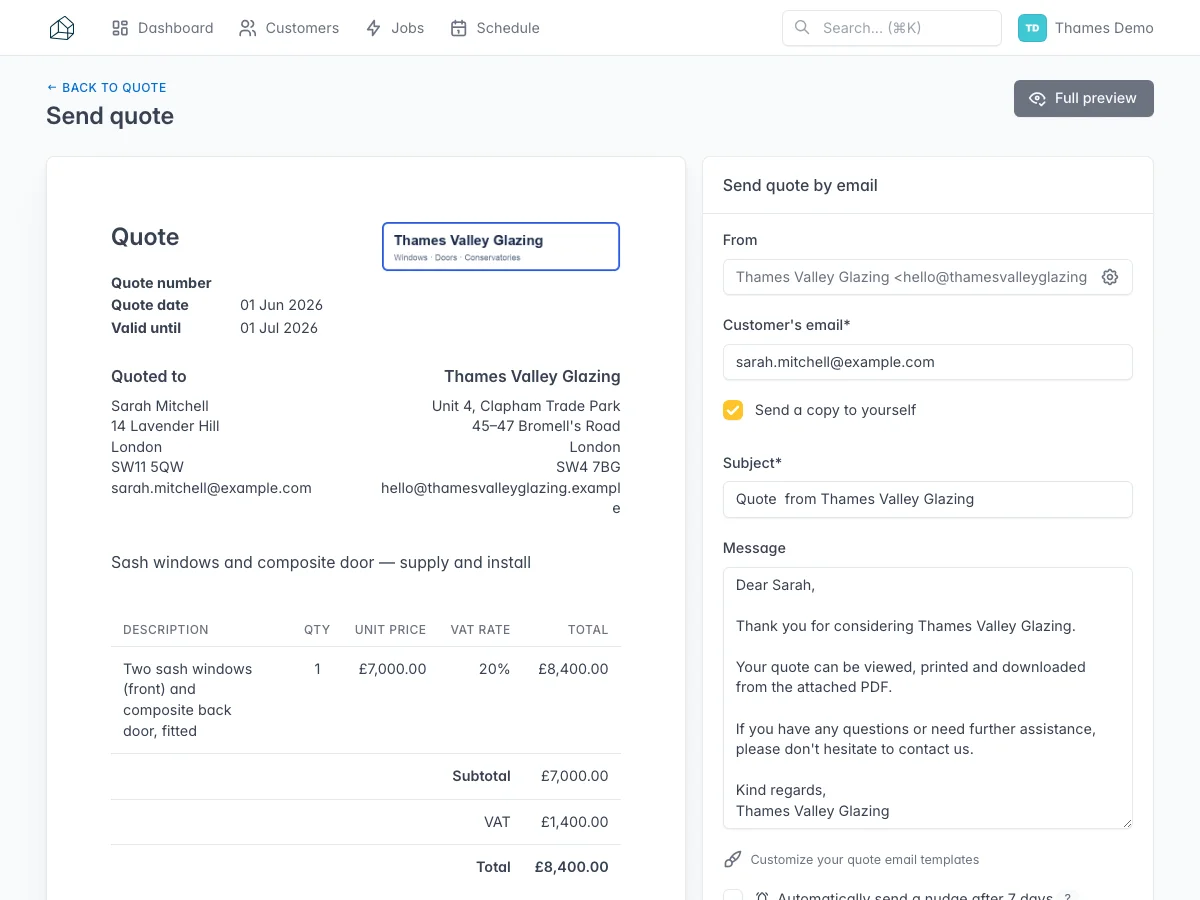Click the Schedule calendar icon
This screenshot has width=1200, height=900.
pos(459,28)
